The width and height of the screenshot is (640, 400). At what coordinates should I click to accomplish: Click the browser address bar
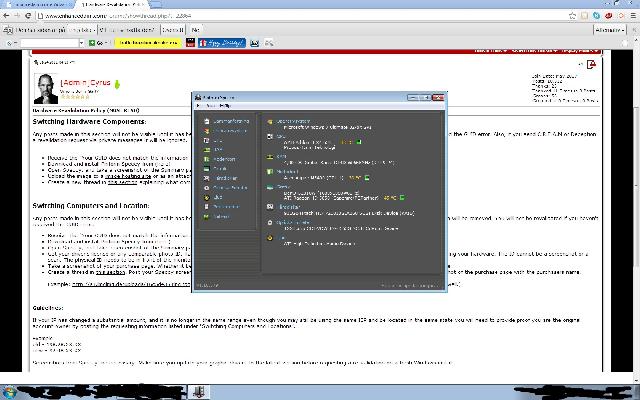click(302, 16)
